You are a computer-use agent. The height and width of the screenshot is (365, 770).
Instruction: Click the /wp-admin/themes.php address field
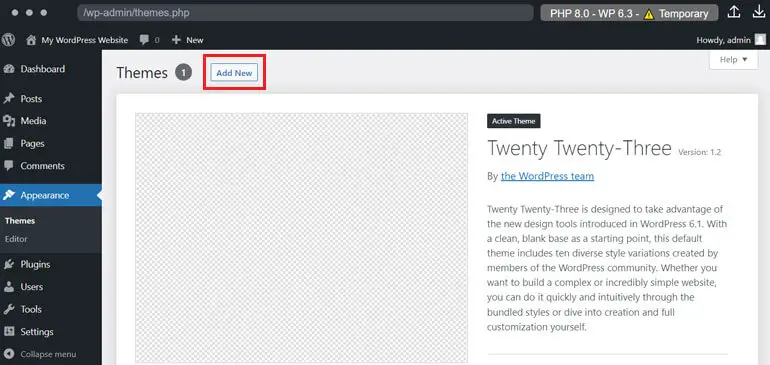tap(305, 13)
